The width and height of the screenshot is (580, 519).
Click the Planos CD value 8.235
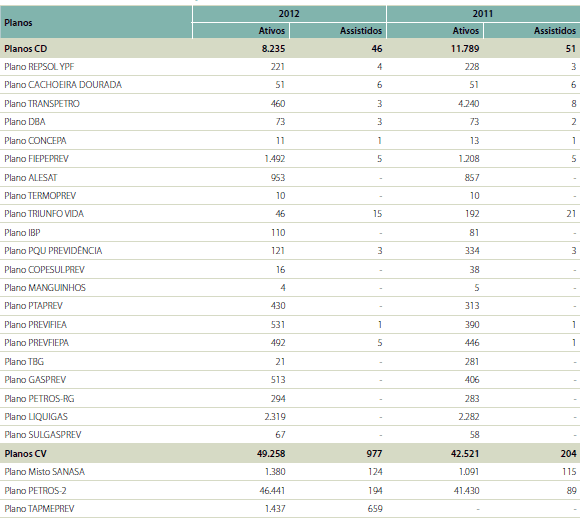tap(273, 49)
